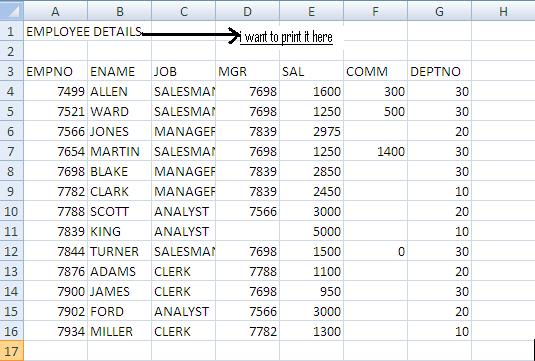
Task: Select the ALLEN name cell
Action: (x=119, y=91)
